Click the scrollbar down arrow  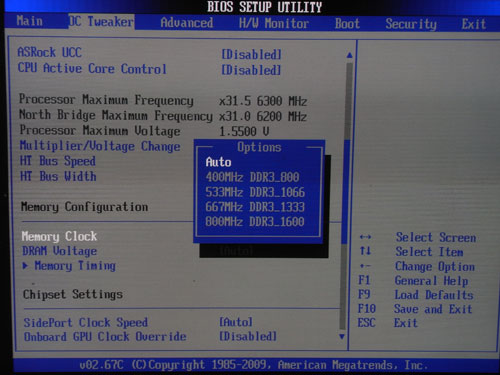click(x=342, y=337)
